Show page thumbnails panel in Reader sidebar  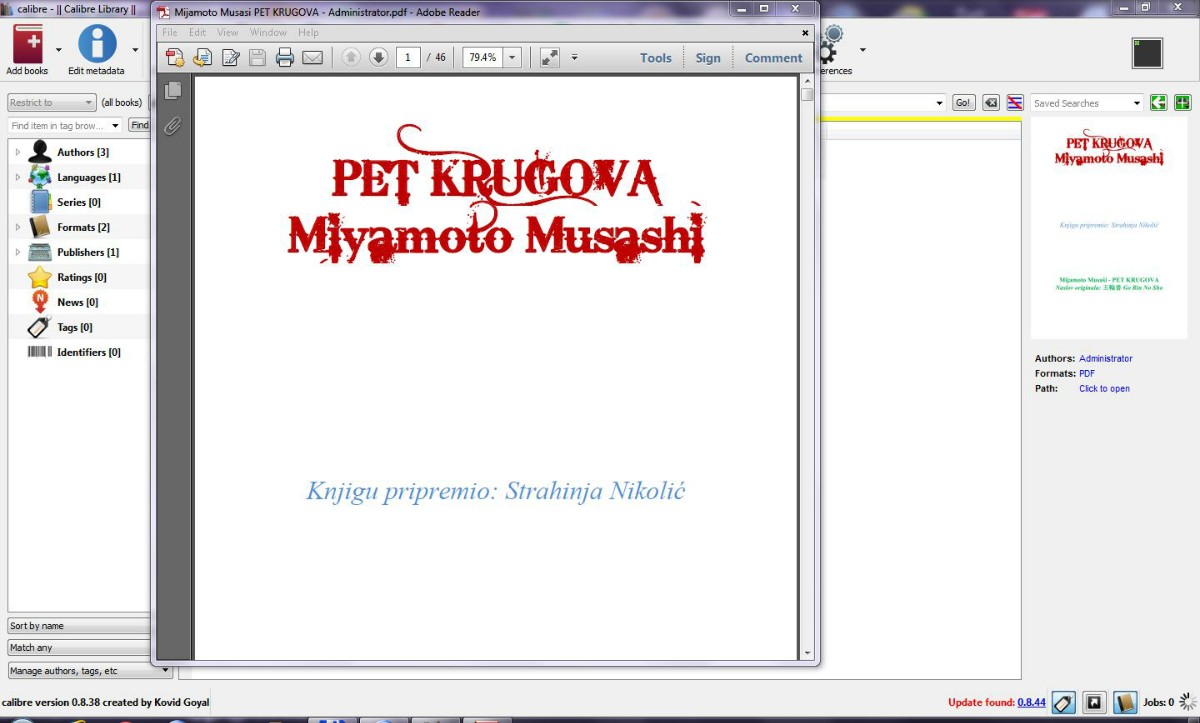click(x=173, y=91)
